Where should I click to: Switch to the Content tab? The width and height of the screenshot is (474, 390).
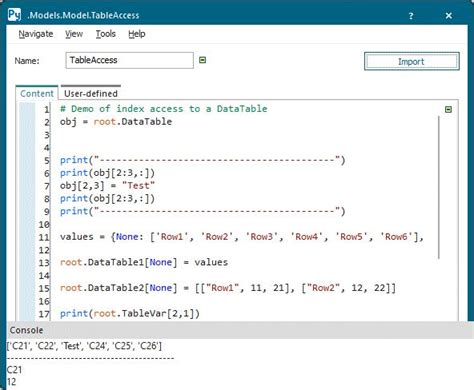[37, 93]
